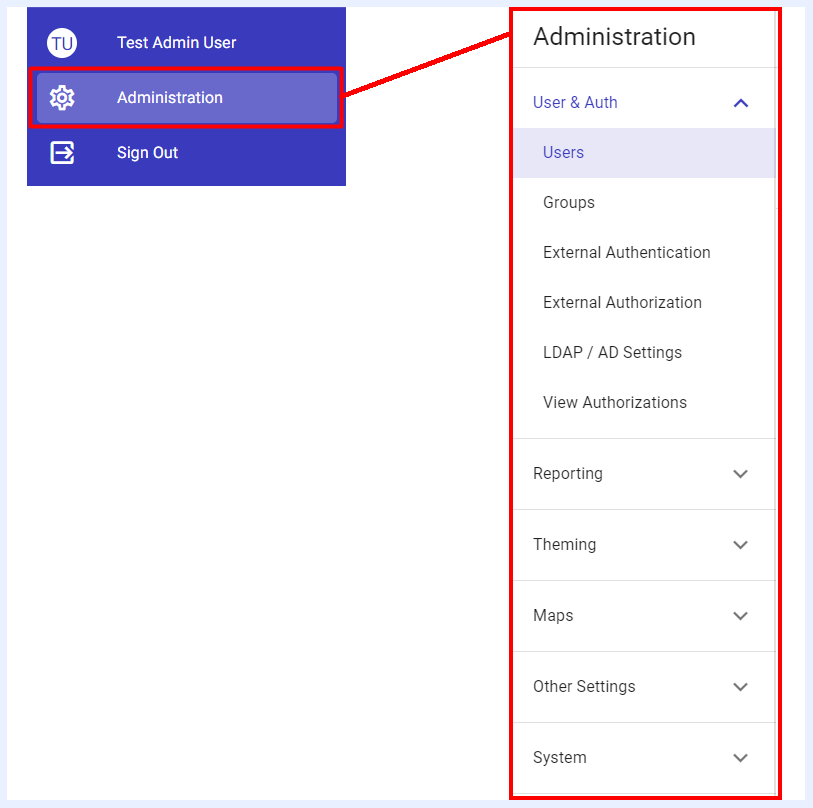Collapse the User & Auth section chevron
Image resolution: width=813 pixels, height=808 pixels.
[740, 103]
